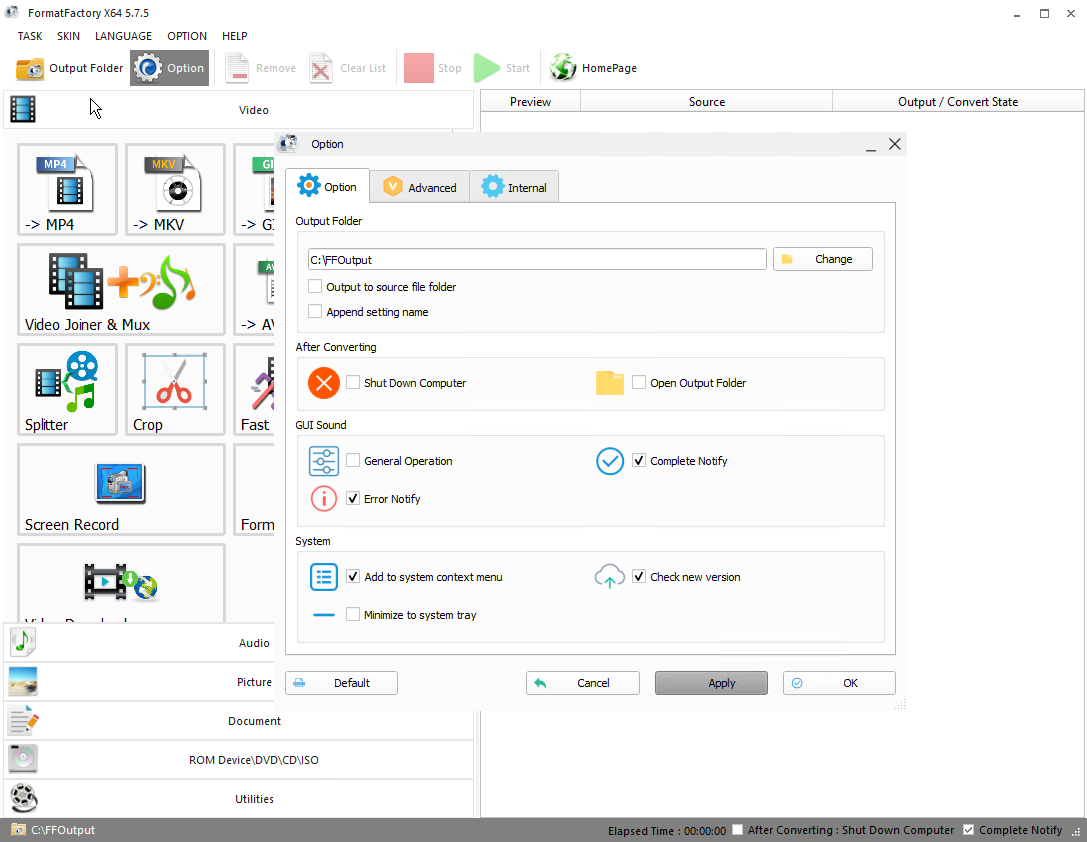Click the Video film strip category icon
The width and height of the screenshot is (1087, 842).
pyautogui.click(x=23, y=109)
